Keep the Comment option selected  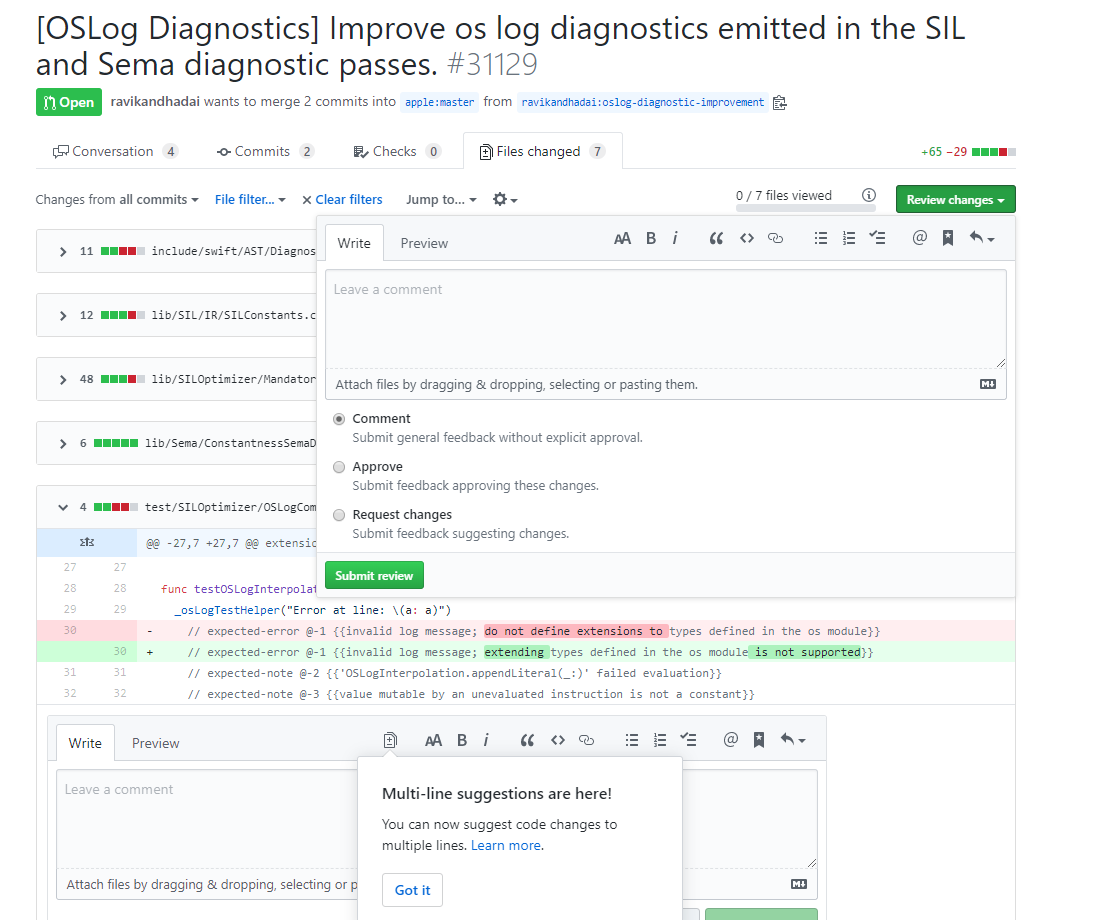point(339,419)
